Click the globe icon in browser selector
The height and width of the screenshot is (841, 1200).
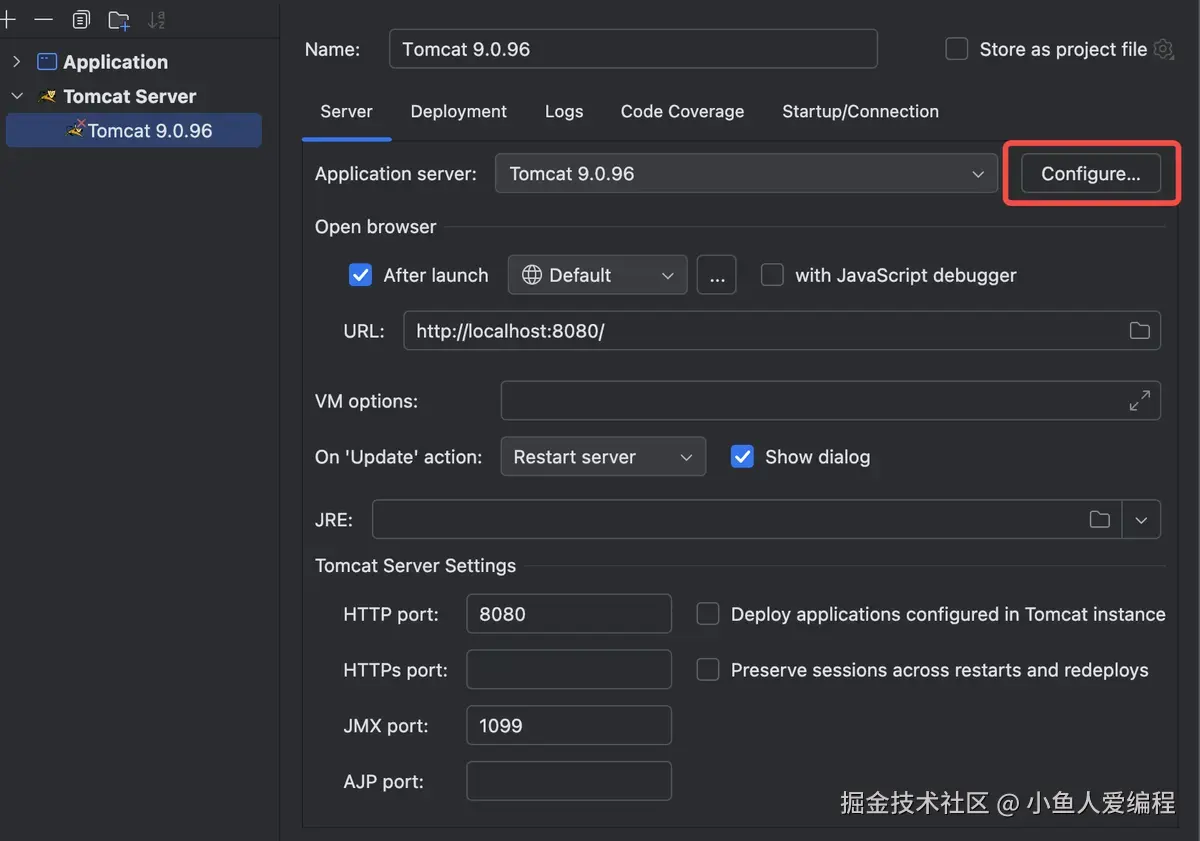(532, 275)
